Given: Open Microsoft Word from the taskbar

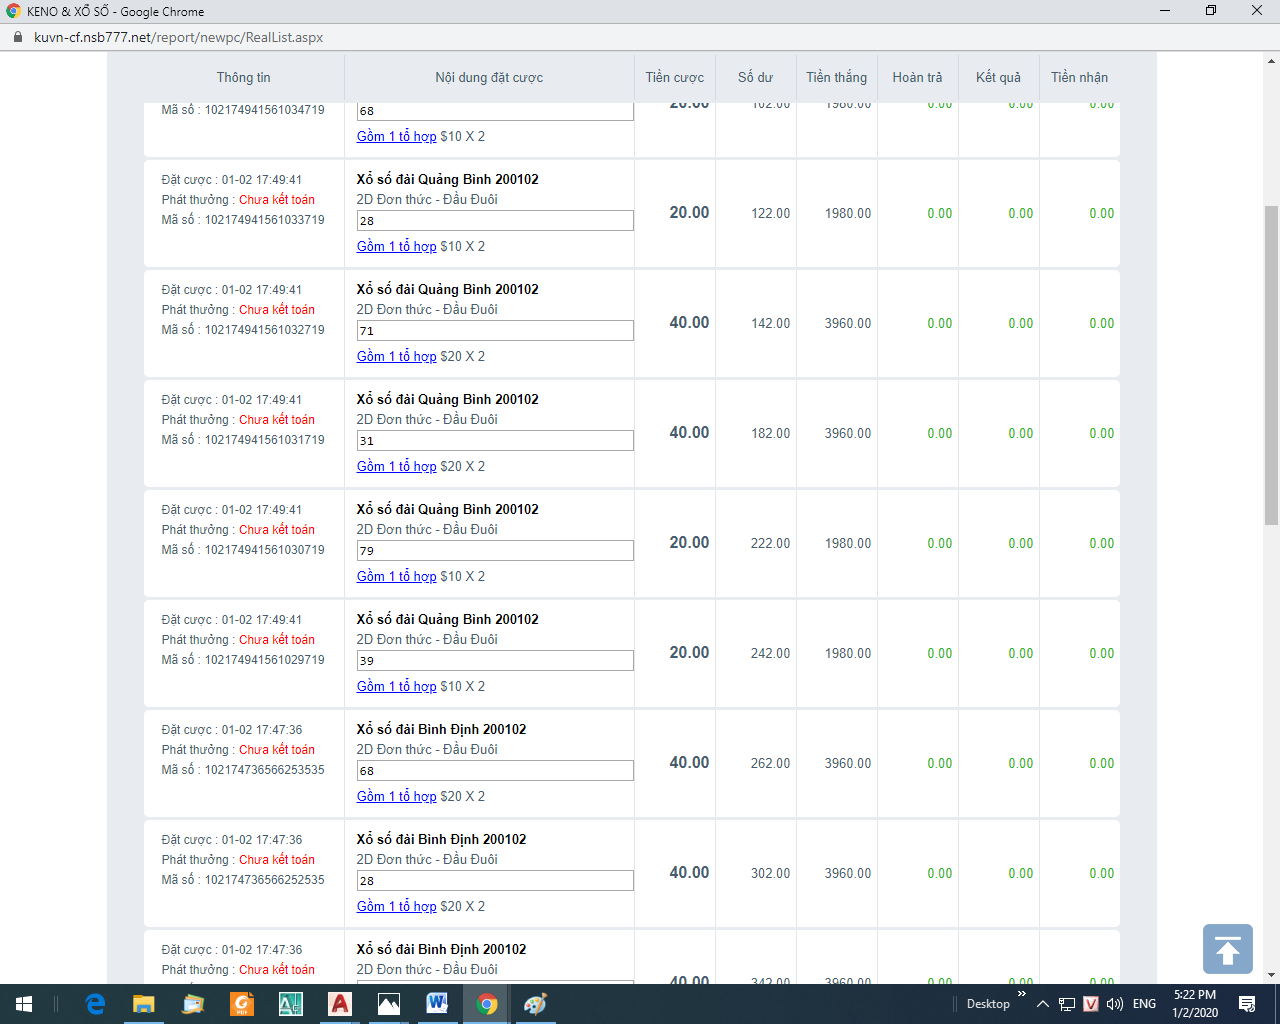Looking at the screenshot, I should [437, 1004].
